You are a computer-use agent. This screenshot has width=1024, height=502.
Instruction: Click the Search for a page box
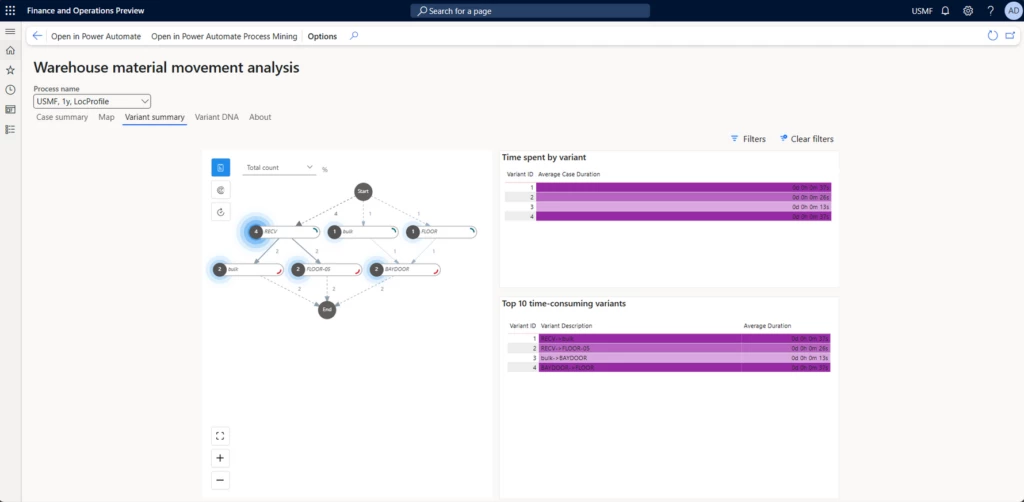530,11
